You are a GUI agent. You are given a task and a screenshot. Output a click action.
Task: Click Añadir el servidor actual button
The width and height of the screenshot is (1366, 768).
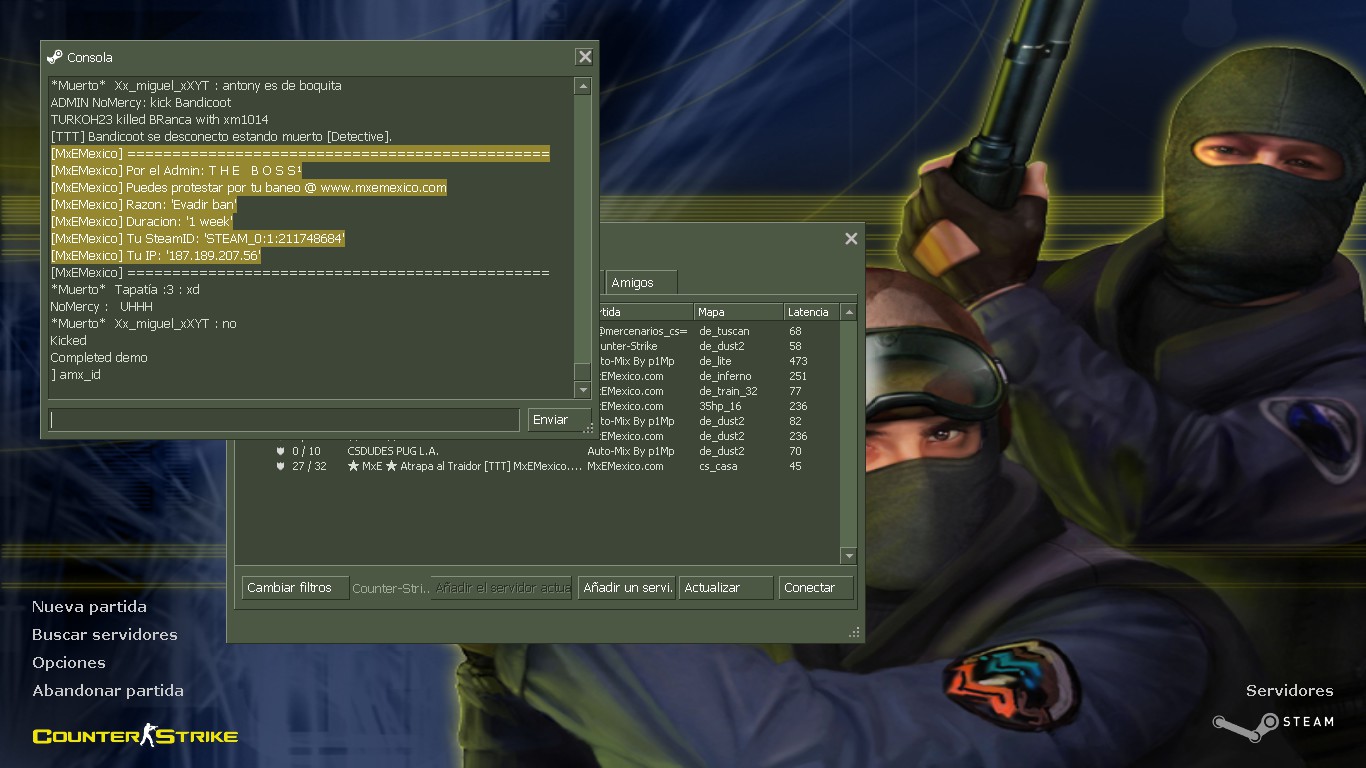point(501,588)
